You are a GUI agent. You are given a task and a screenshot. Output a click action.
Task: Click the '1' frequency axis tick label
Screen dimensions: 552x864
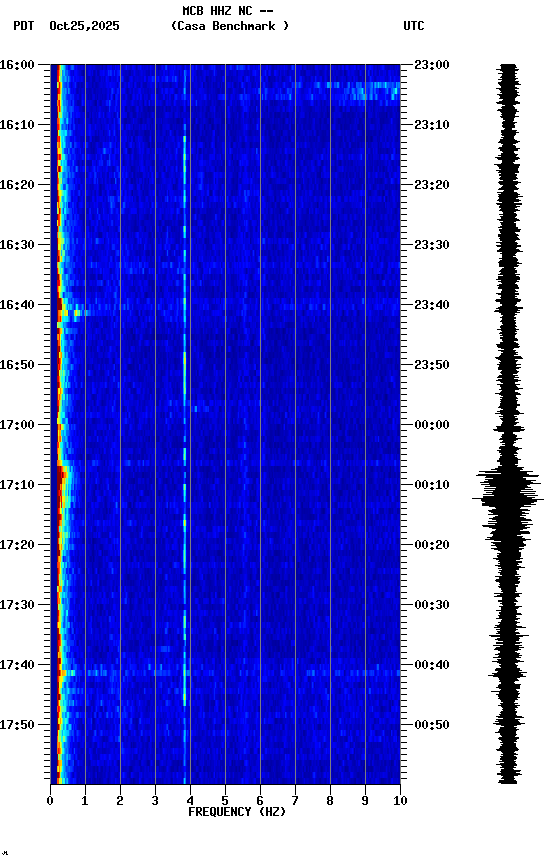[x=85, y=801]
